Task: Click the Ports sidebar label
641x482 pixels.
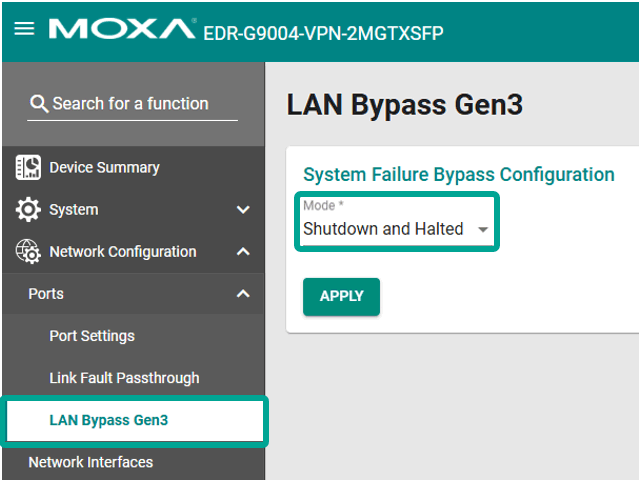Action: 46,294
